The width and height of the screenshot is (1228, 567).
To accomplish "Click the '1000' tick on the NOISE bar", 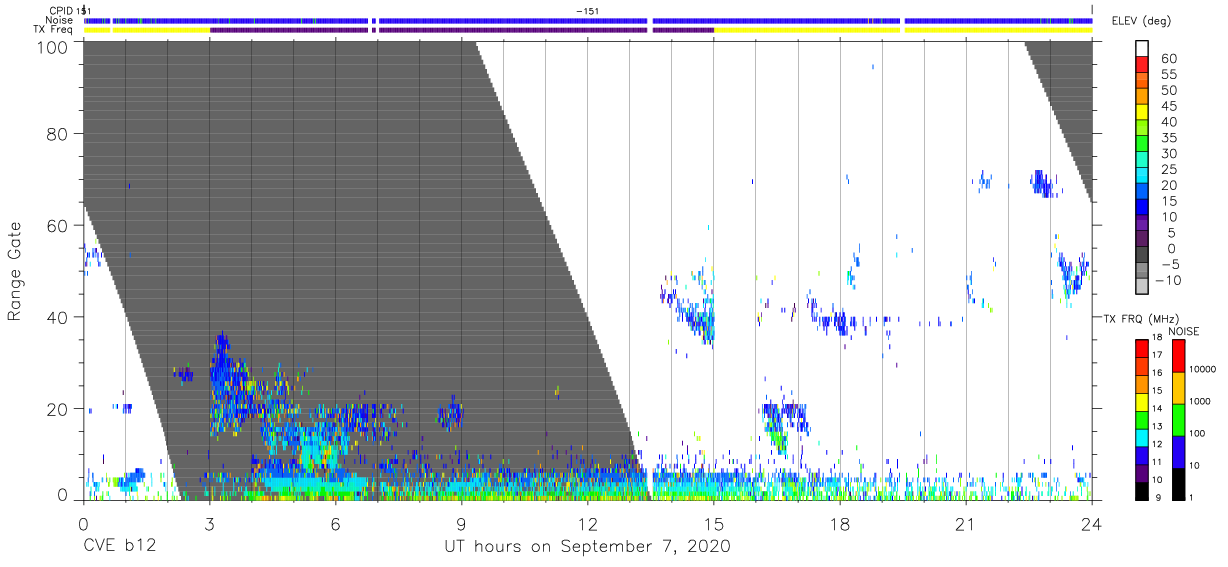I will click(1200, 403).
